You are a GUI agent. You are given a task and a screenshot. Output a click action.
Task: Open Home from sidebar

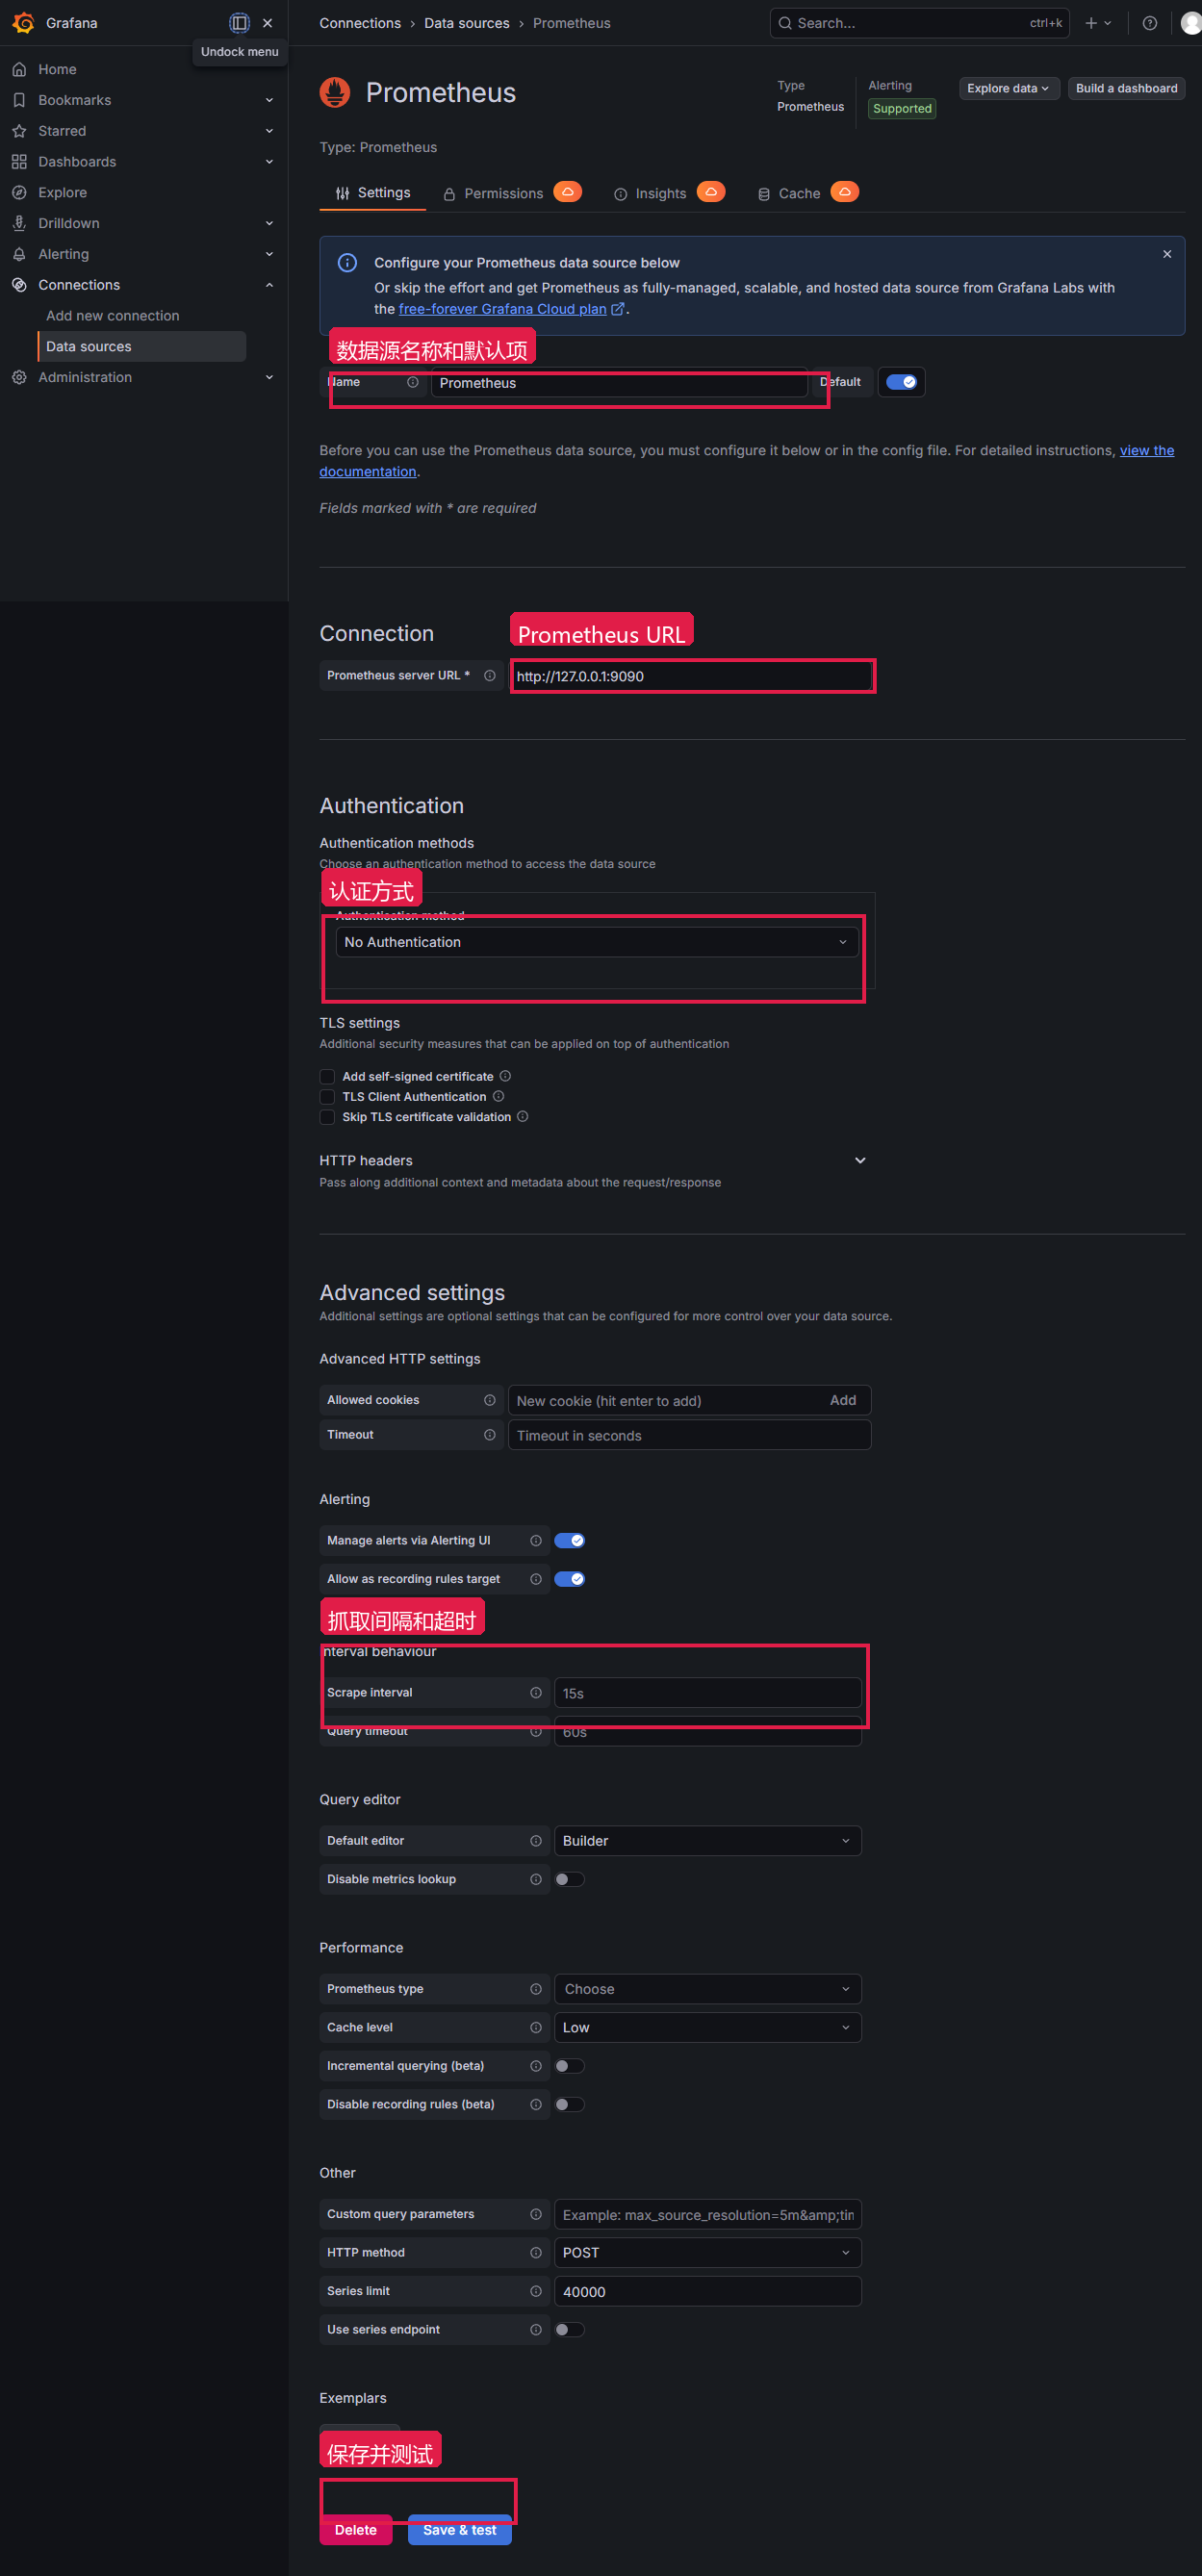(x=57, y=69)
